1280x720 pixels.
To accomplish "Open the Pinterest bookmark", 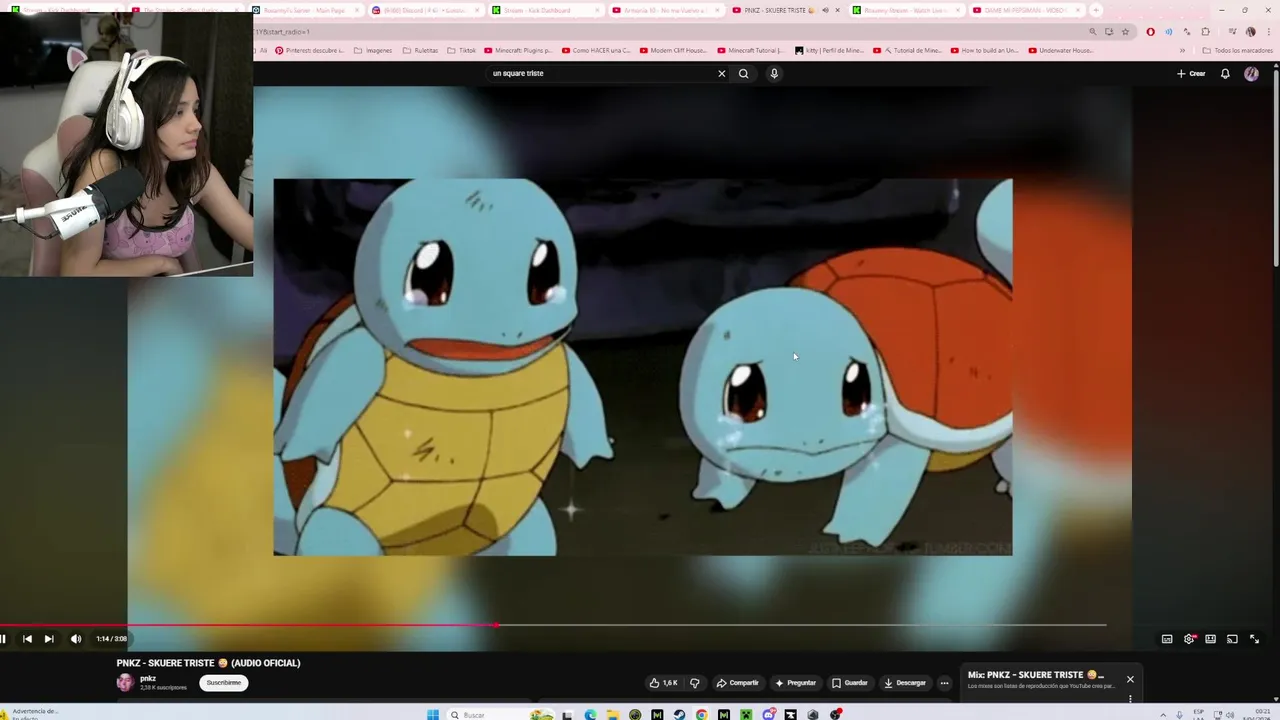I will tap(309, 50).
